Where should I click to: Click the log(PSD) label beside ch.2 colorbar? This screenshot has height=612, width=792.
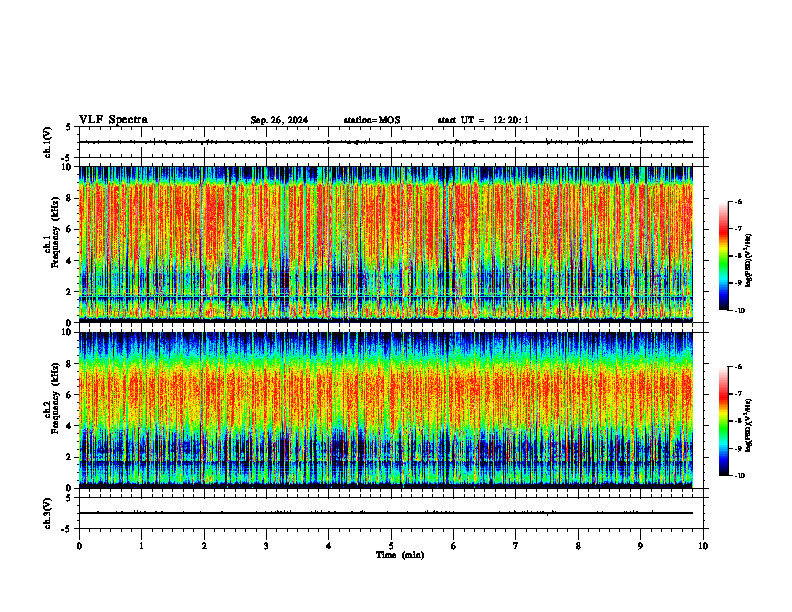pyautogui.click(x=749, y=425)
